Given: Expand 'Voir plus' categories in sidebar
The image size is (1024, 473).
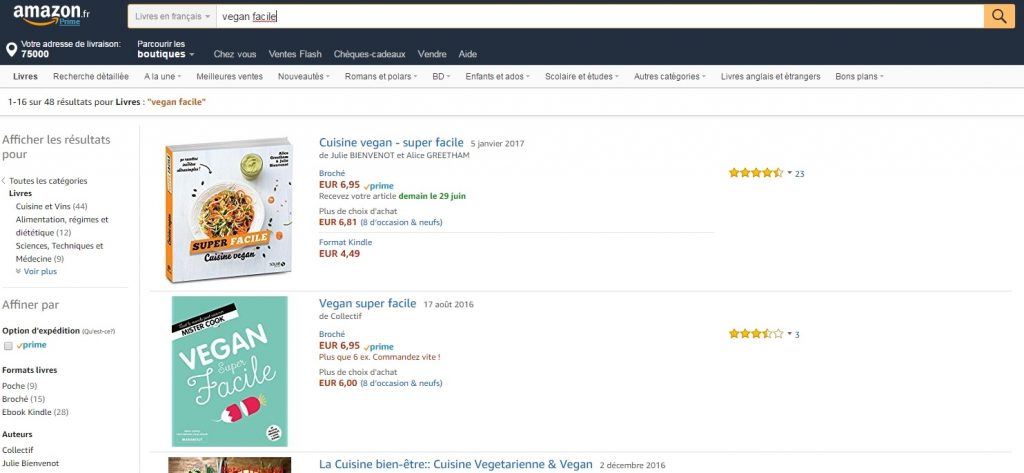Looking at the screenshot, I should pos(37,272).
